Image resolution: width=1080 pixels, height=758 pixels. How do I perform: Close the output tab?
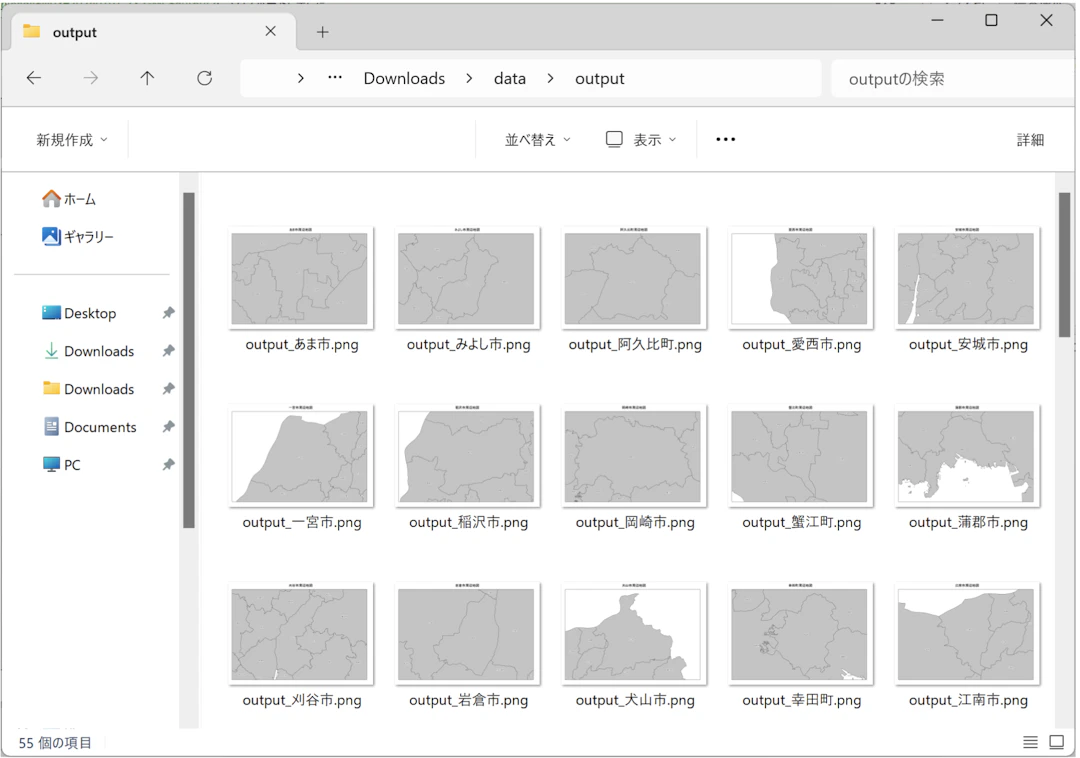tap(270, 31)
